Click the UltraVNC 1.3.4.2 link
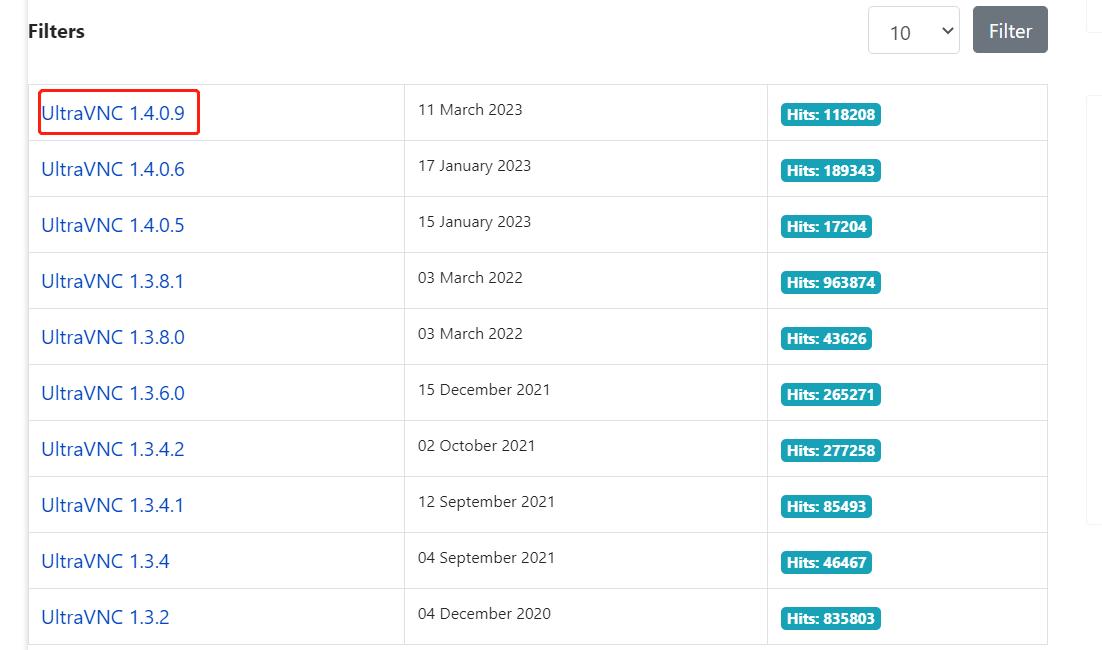This screenshot has height=650, width=1102. 113,449
